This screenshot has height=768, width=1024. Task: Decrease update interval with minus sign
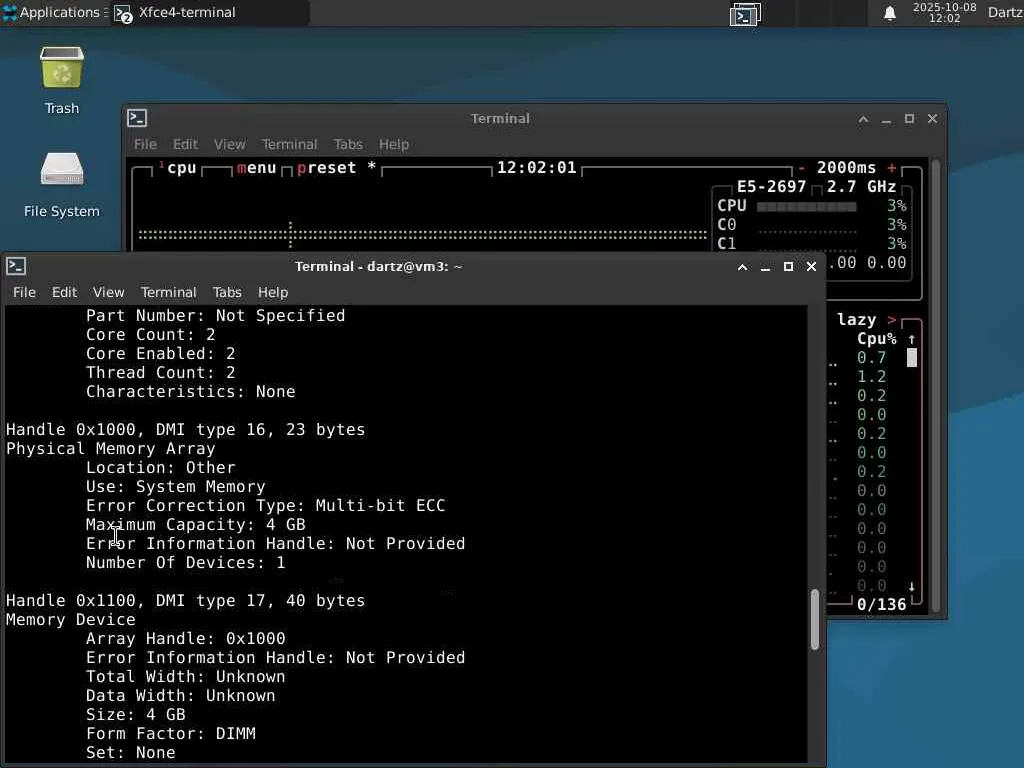801,168
